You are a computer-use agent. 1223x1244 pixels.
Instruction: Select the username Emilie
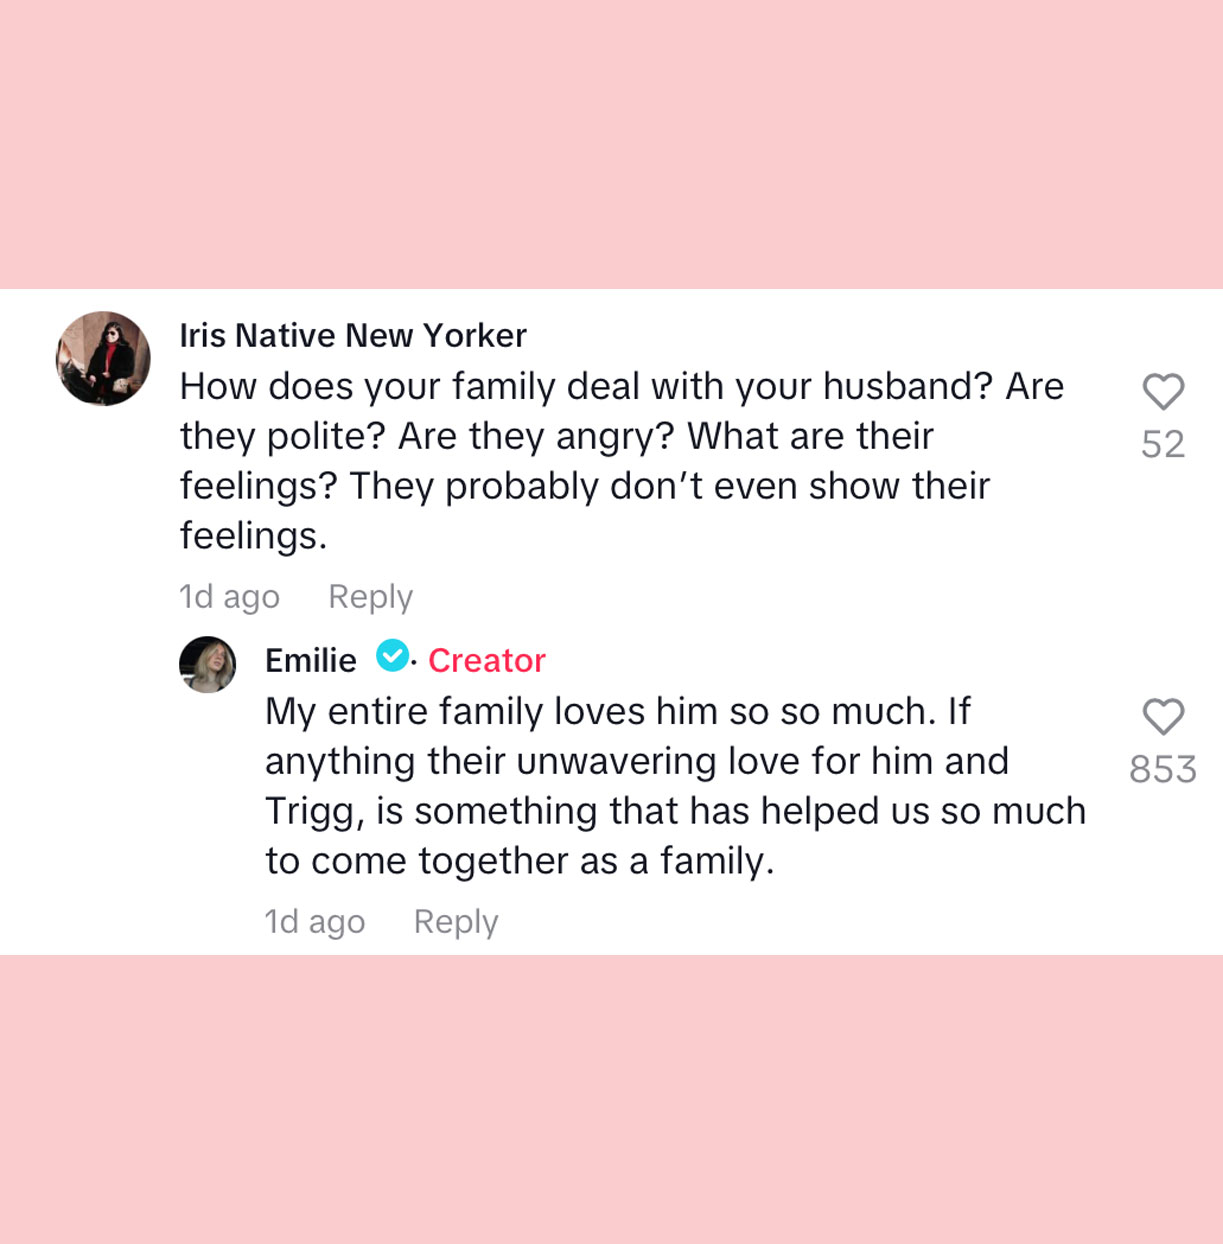(x=310, y=659)
